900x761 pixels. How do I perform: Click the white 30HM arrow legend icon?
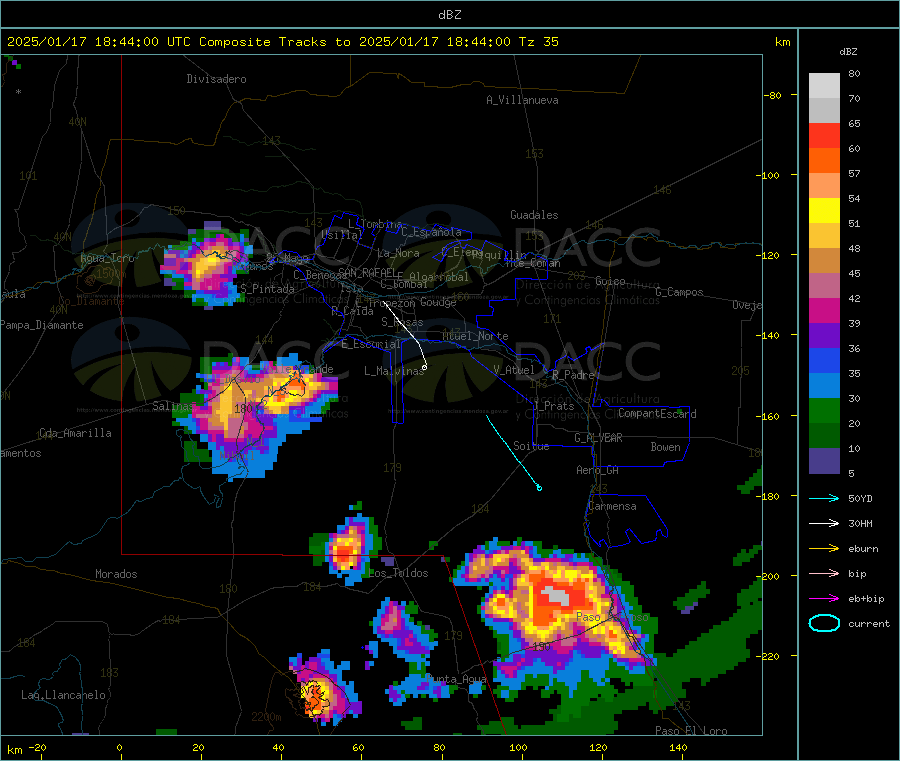coord(824,523)
